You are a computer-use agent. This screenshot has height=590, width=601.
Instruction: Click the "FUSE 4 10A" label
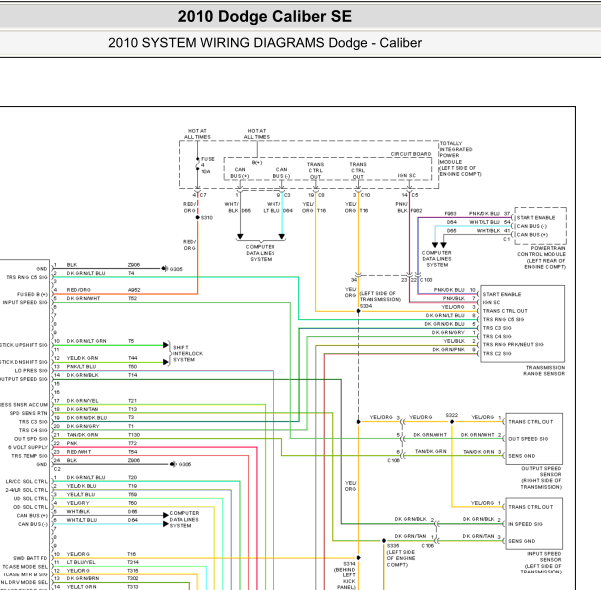(x=208, y=165)
